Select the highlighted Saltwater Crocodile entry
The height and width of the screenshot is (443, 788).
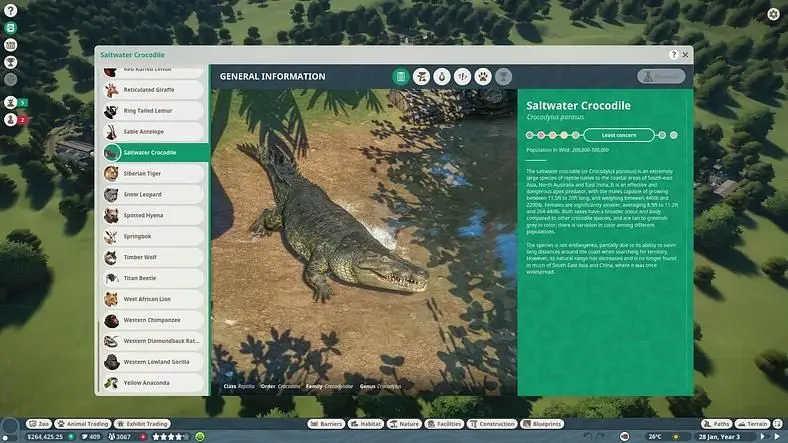(156, 152)
